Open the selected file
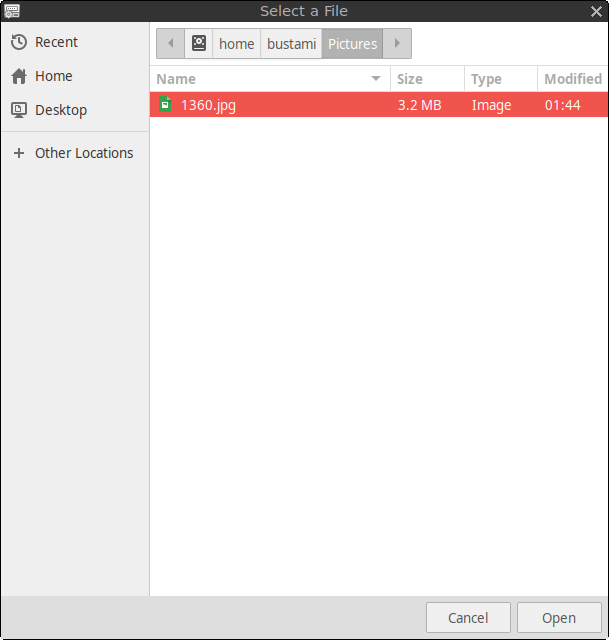This screenshot has height=640, width=609. (x=559, y=618)
